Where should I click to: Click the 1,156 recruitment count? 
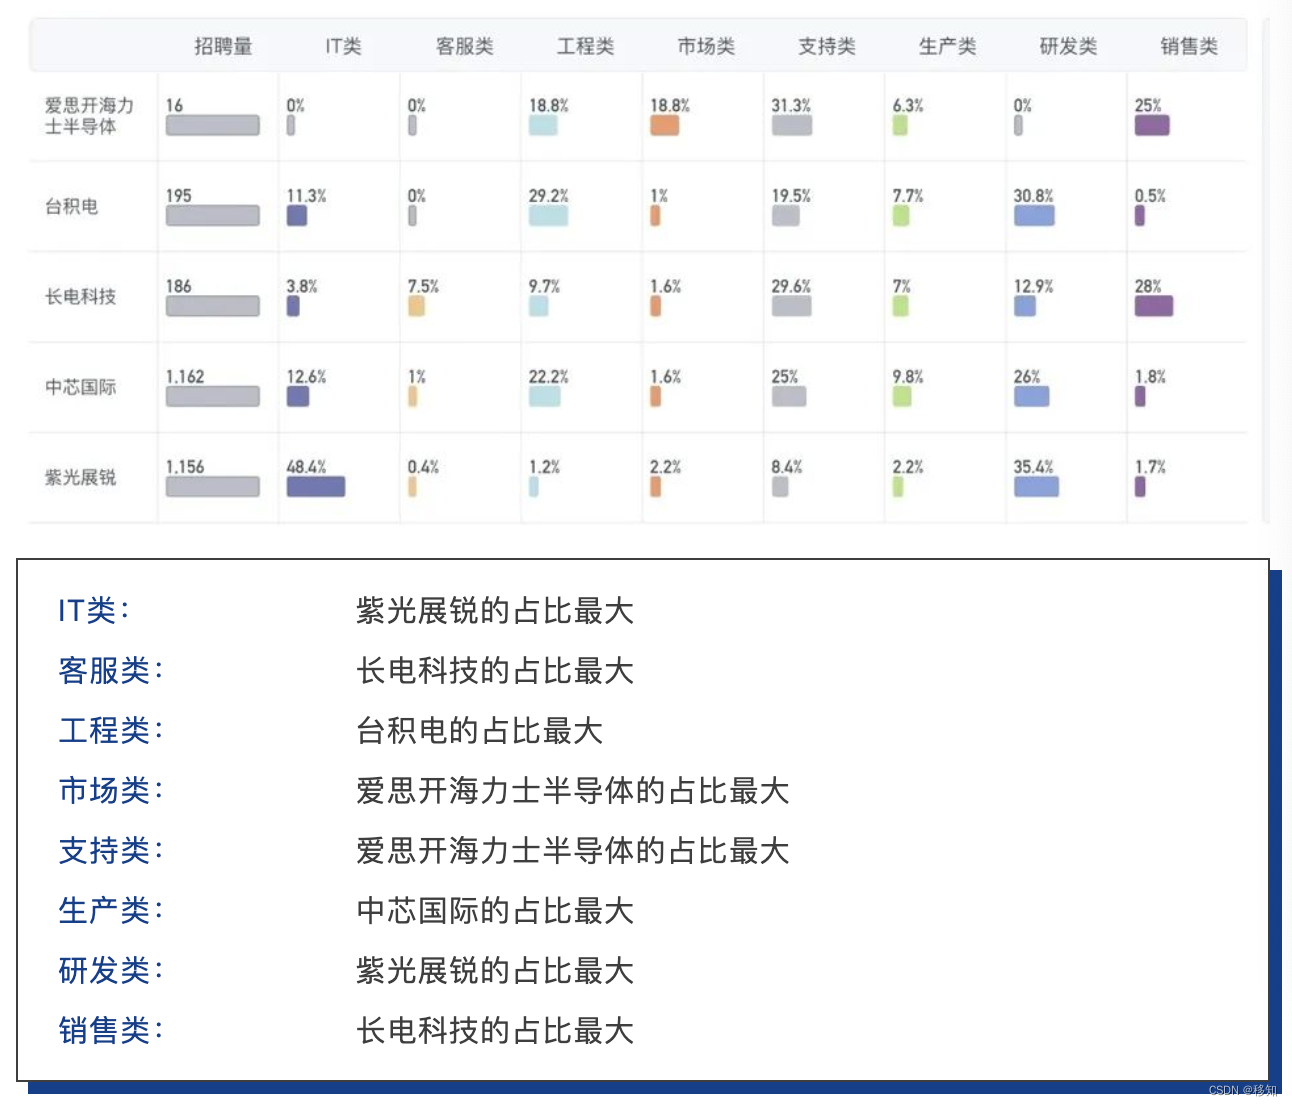[185, 467]
